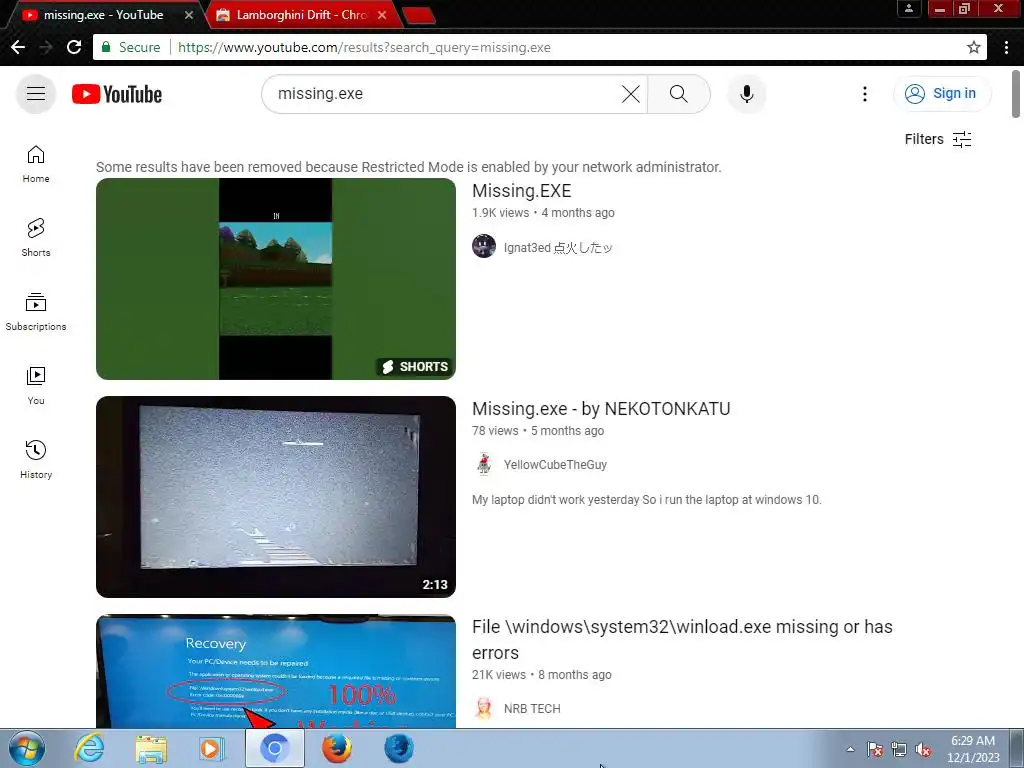Screen dimensions: 1024x768
Task: Open a new browser tab
Action: 418,15
